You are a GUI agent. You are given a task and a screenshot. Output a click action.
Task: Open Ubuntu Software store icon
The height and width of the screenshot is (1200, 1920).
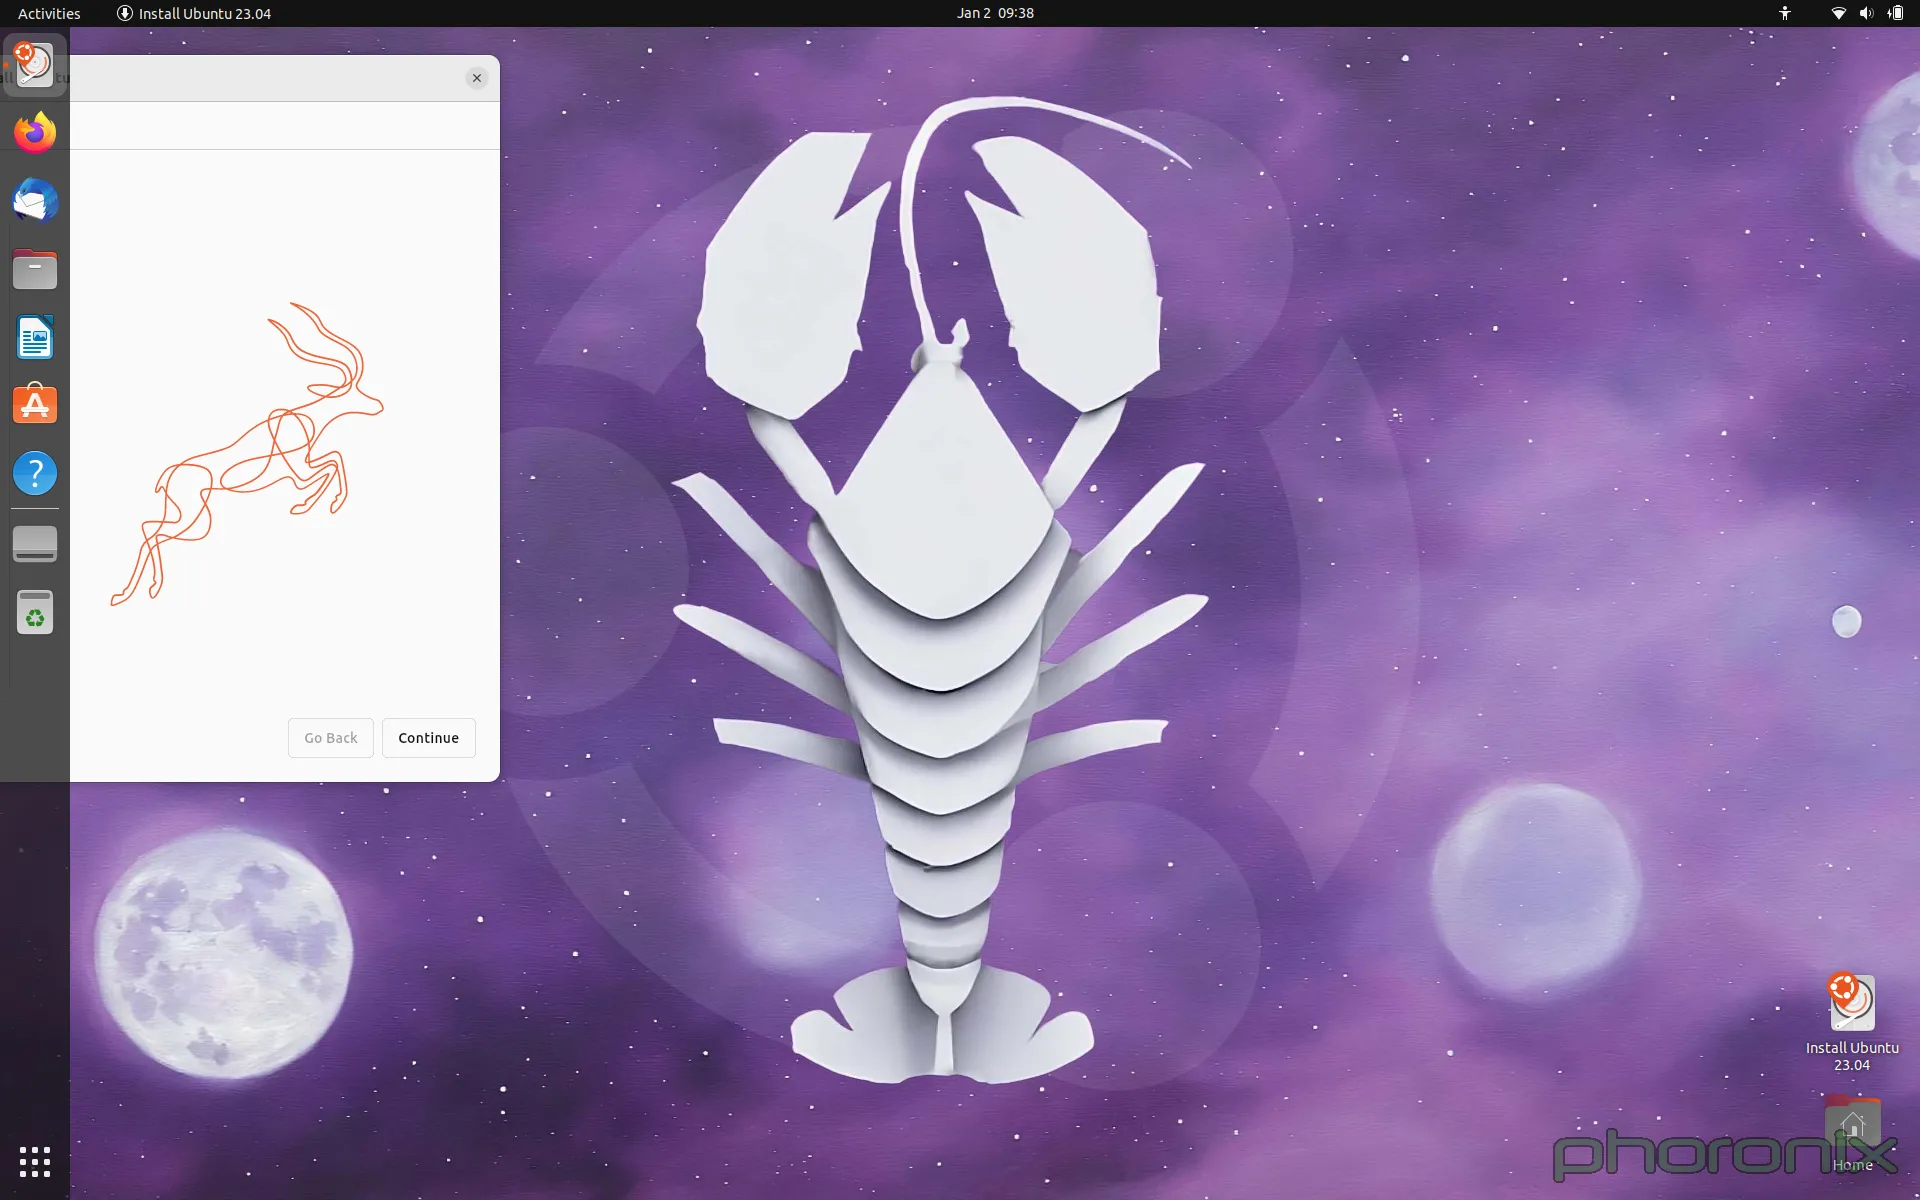click(x=35, y=406)
